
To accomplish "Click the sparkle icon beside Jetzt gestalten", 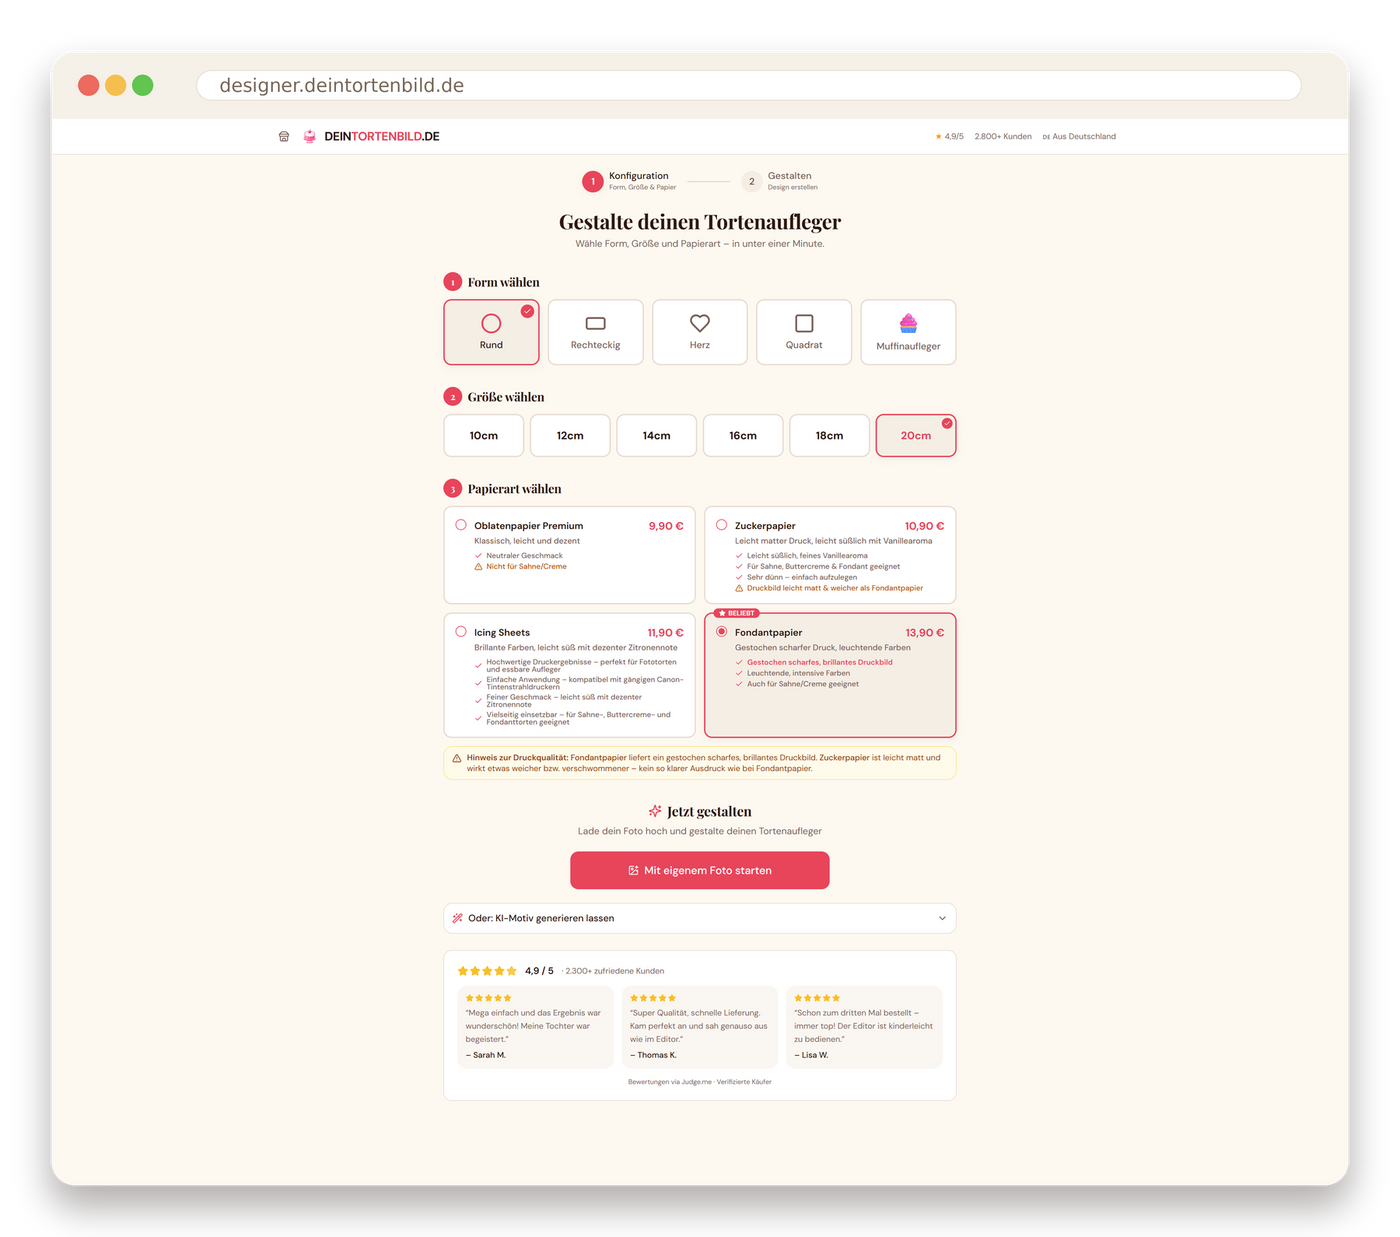I will pyautogui.click(x=655, y=811).
